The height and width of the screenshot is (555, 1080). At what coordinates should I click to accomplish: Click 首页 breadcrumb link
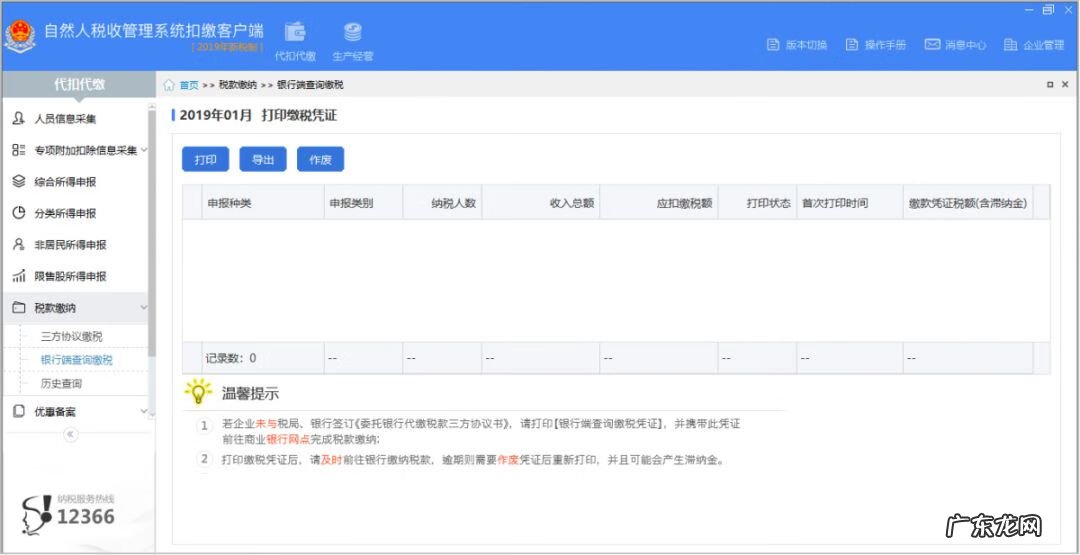click(x=189, y=85)
